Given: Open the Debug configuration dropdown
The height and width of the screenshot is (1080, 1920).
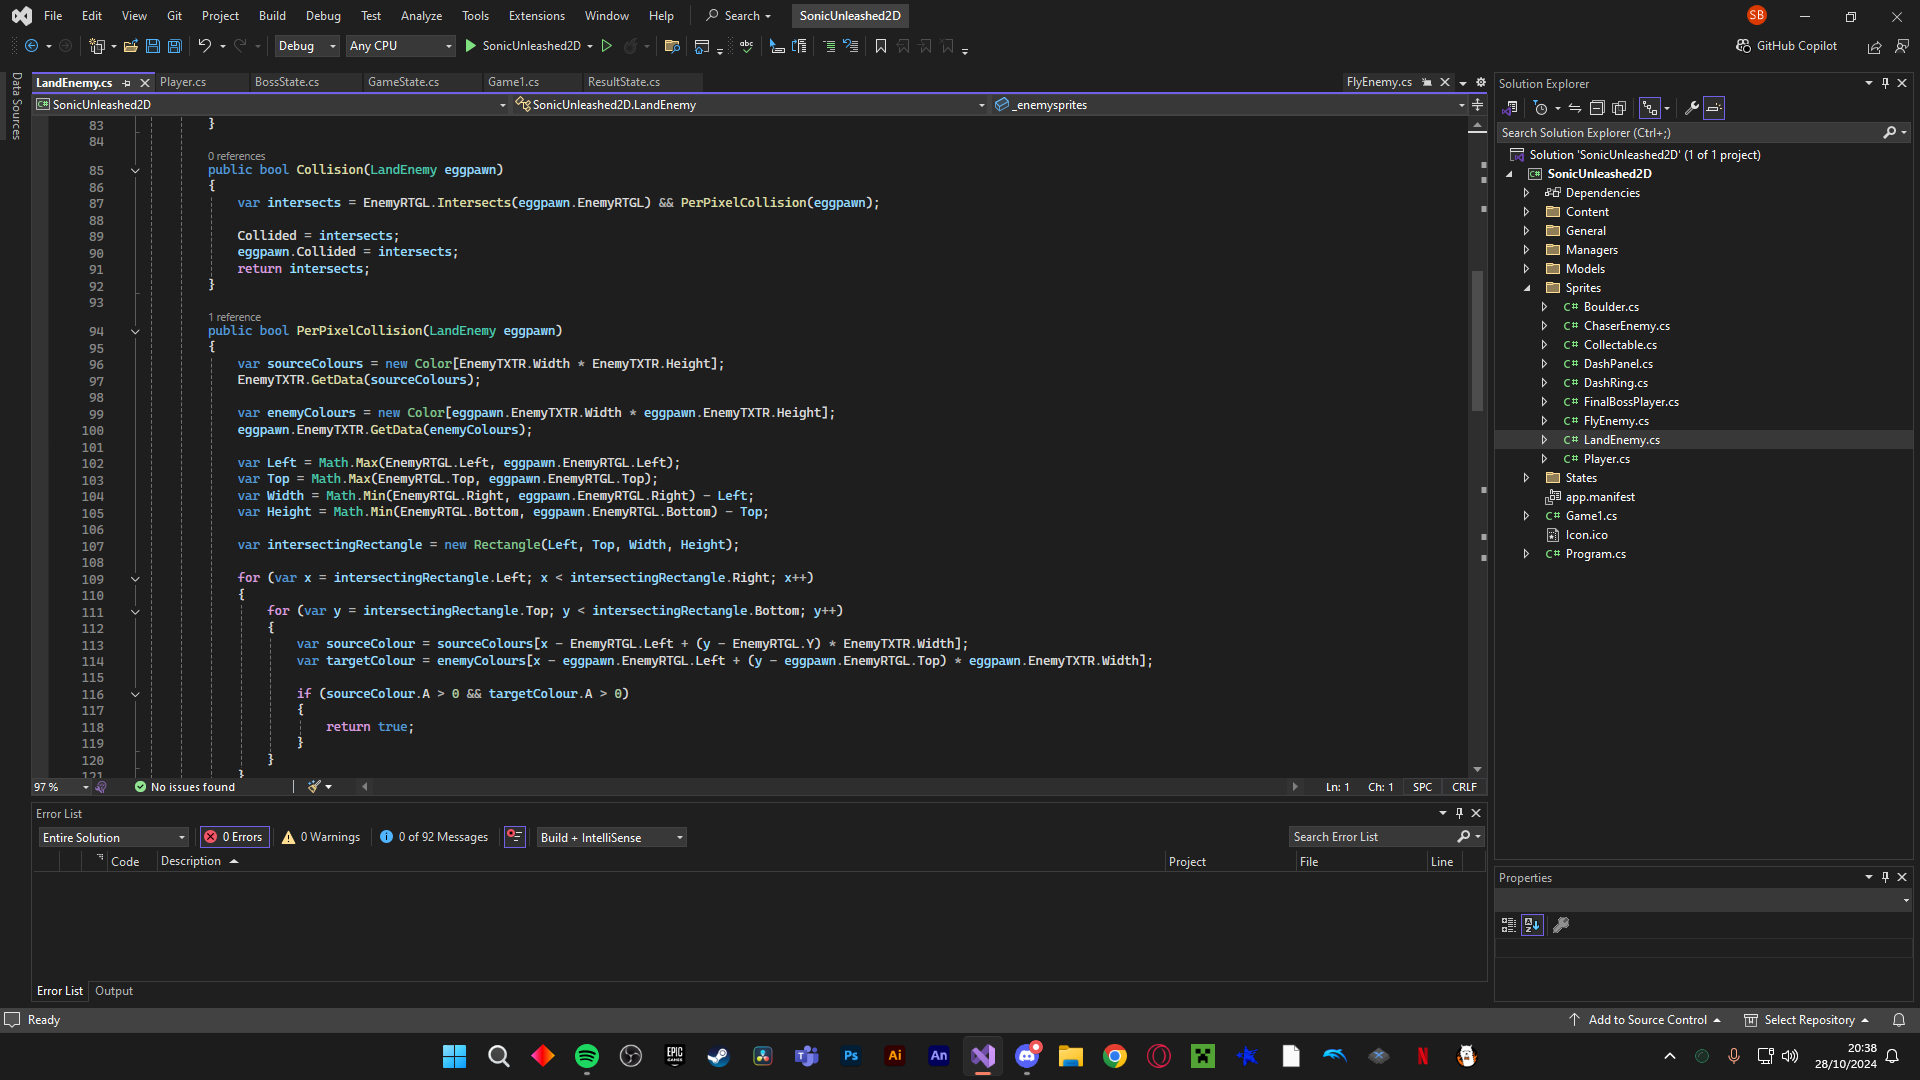Looking at the screenshot, I should pyautogui.click(x=306, y=46).
